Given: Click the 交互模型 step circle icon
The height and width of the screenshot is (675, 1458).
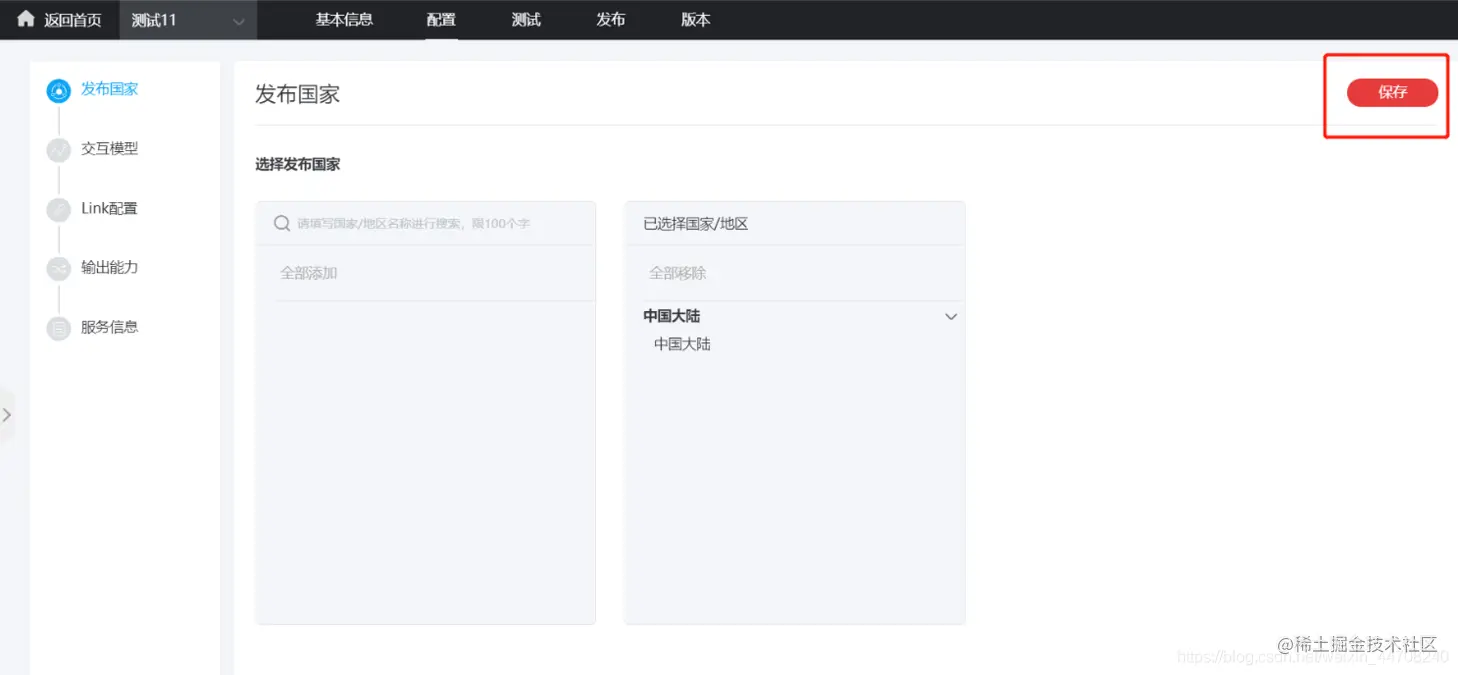Looking at the screenshot, I should (x=57, y=149).
